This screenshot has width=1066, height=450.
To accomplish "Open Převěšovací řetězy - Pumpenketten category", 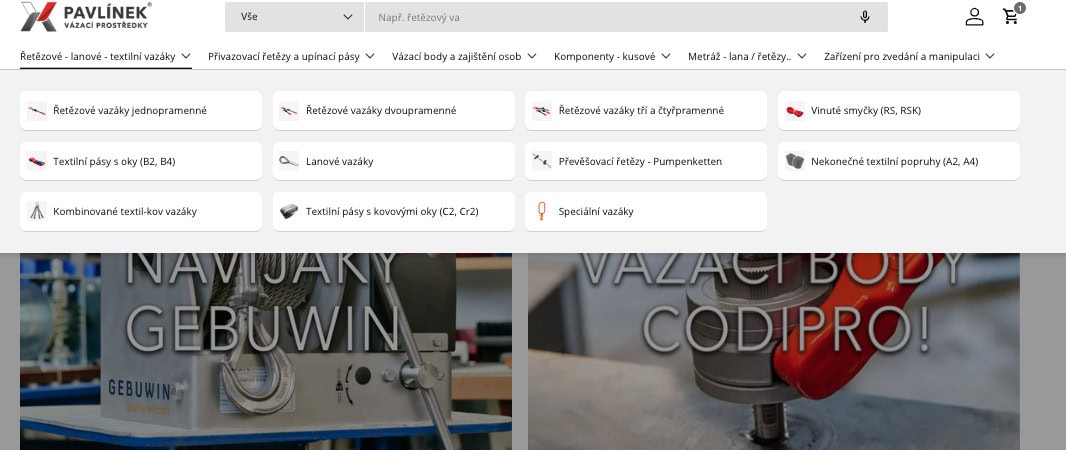I will coord(646,161).
